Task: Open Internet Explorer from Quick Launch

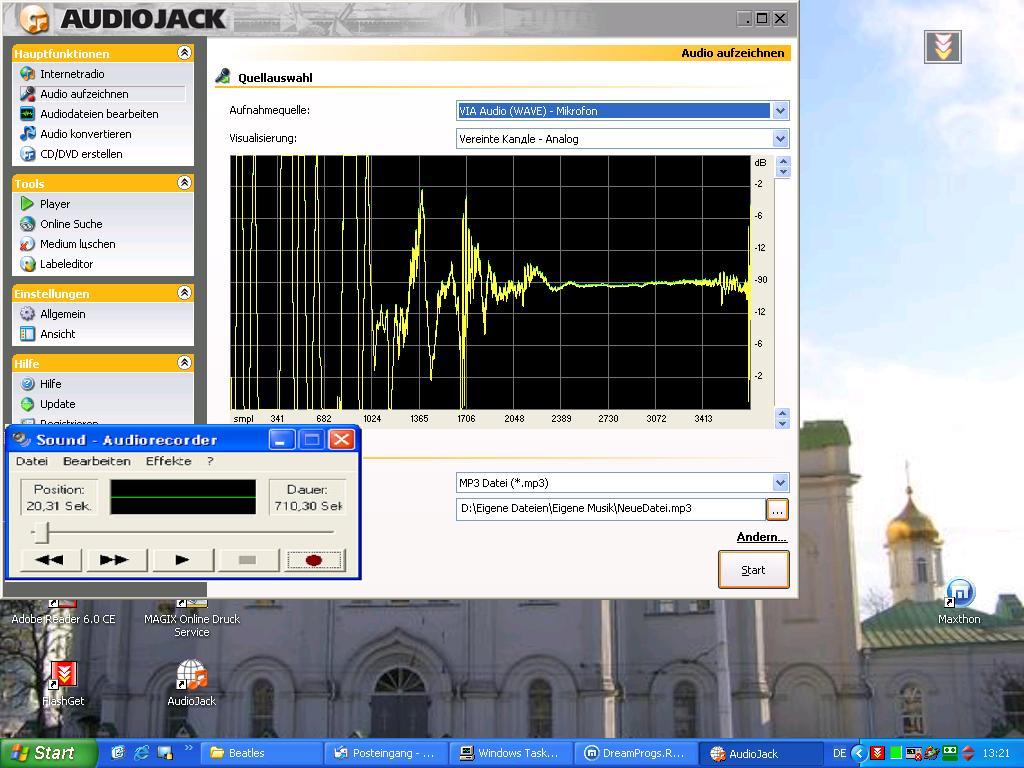Action: (x=141, y=753)
